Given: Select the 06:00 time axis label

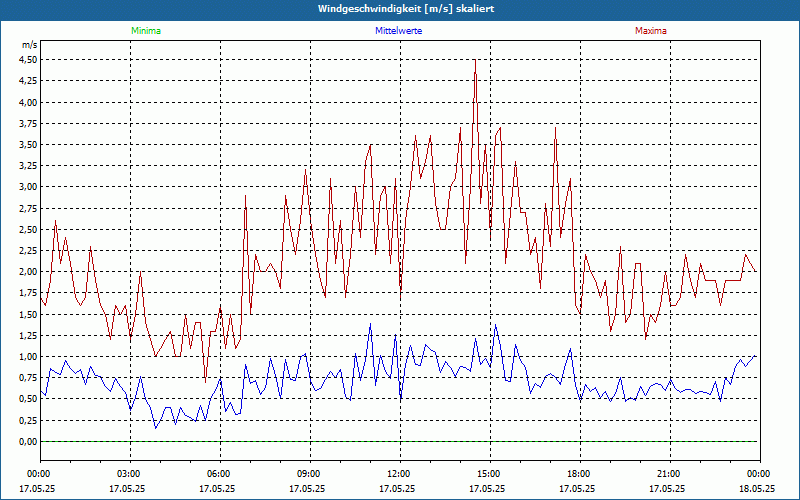Looking at the screenshot, I should click(x=219, y=474).
